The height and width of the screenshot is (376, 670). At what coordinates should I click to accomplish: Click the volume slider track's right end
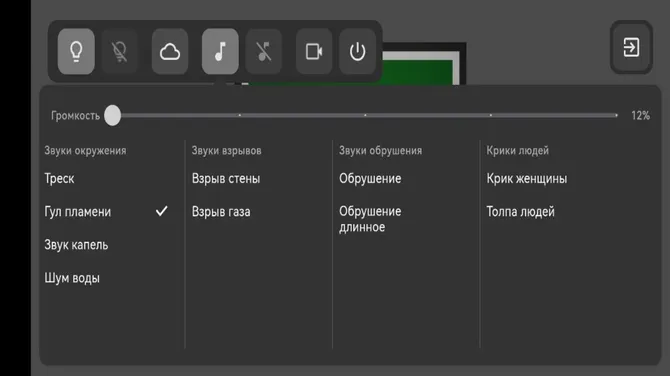pyautogui.click(x=616, y=115)
